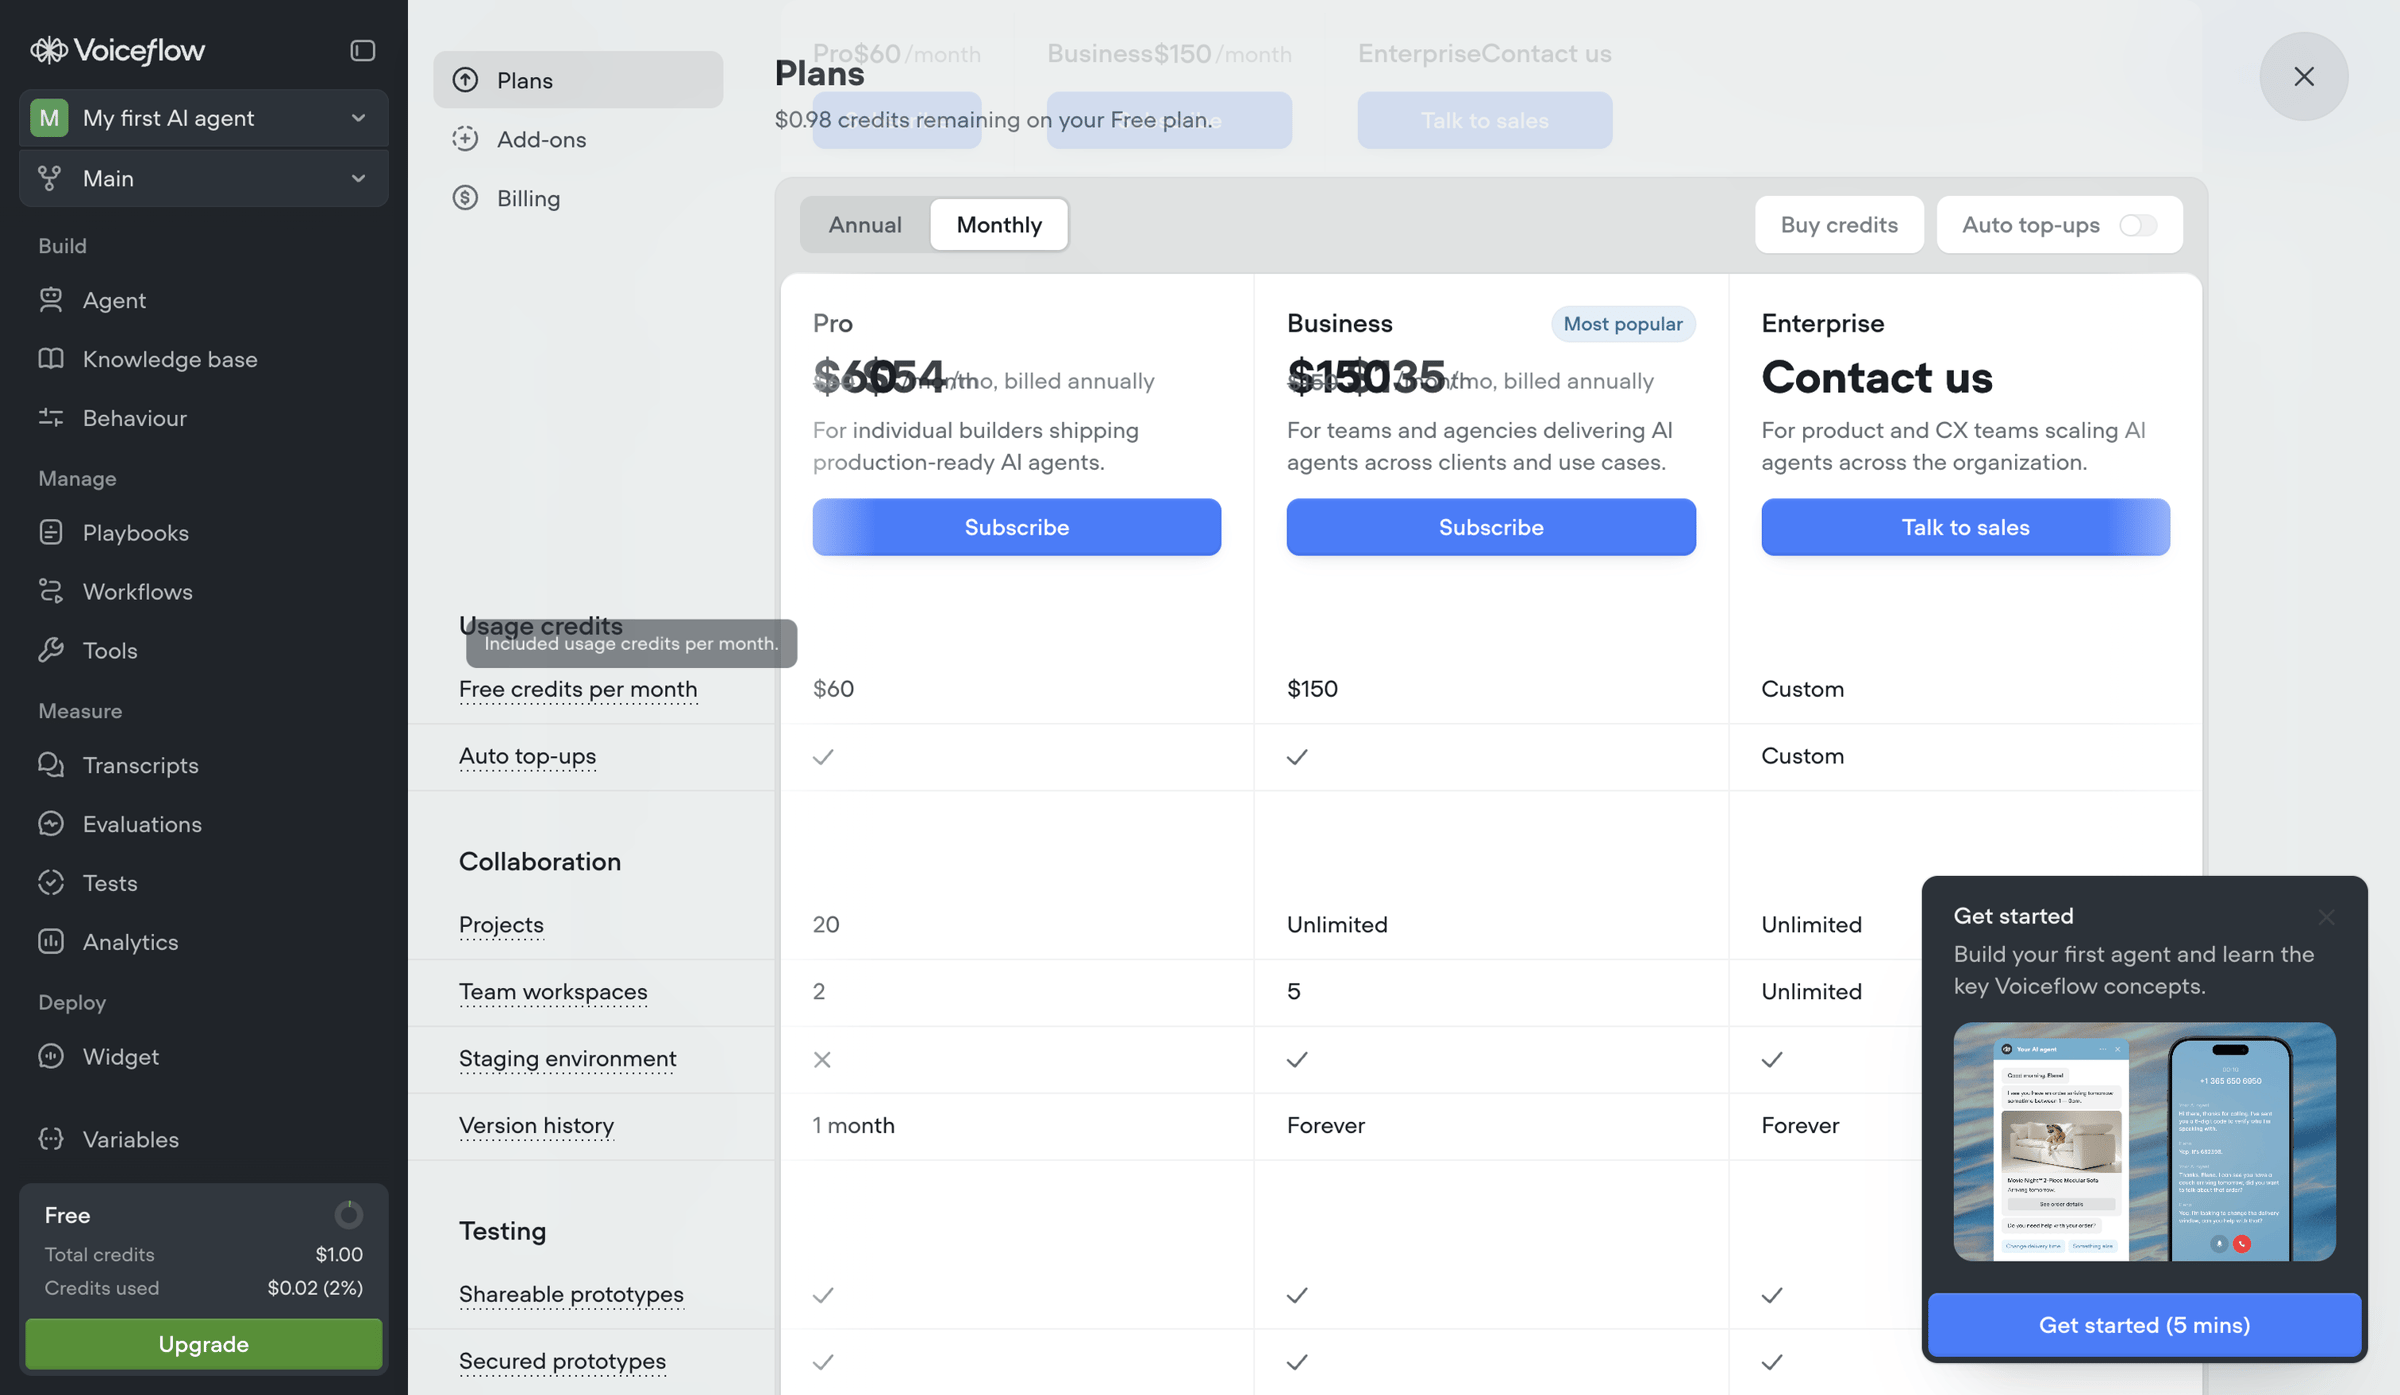Open the Evaluations icon
Image resolution: width=2400 pixels, height=1395 pixels.
click(x=51, y=824)
